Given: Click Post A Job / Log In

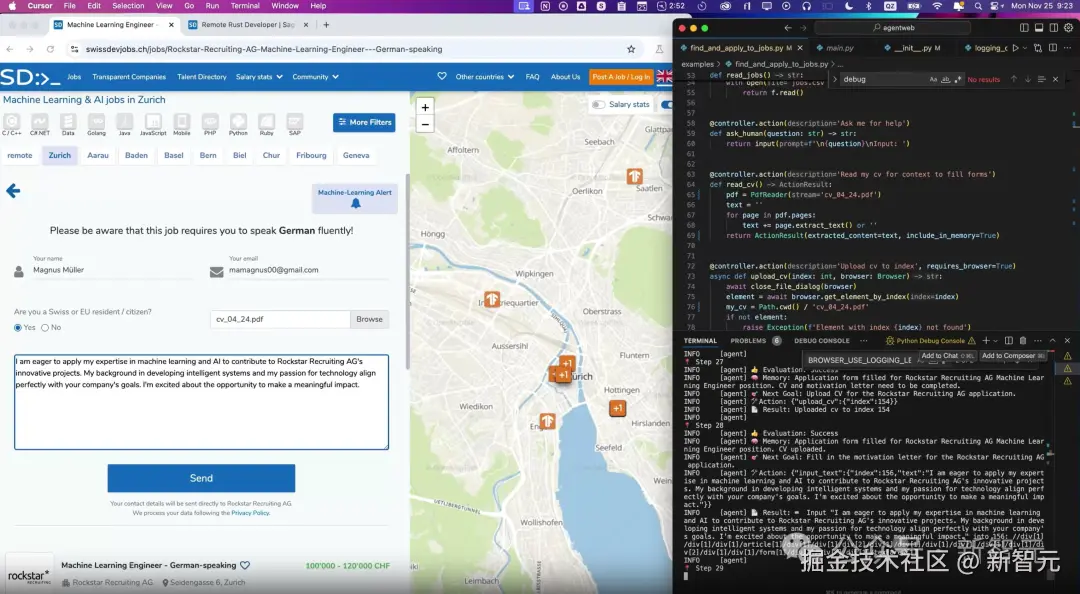Looking at the screenshot, I should click(x=621, y=76).
